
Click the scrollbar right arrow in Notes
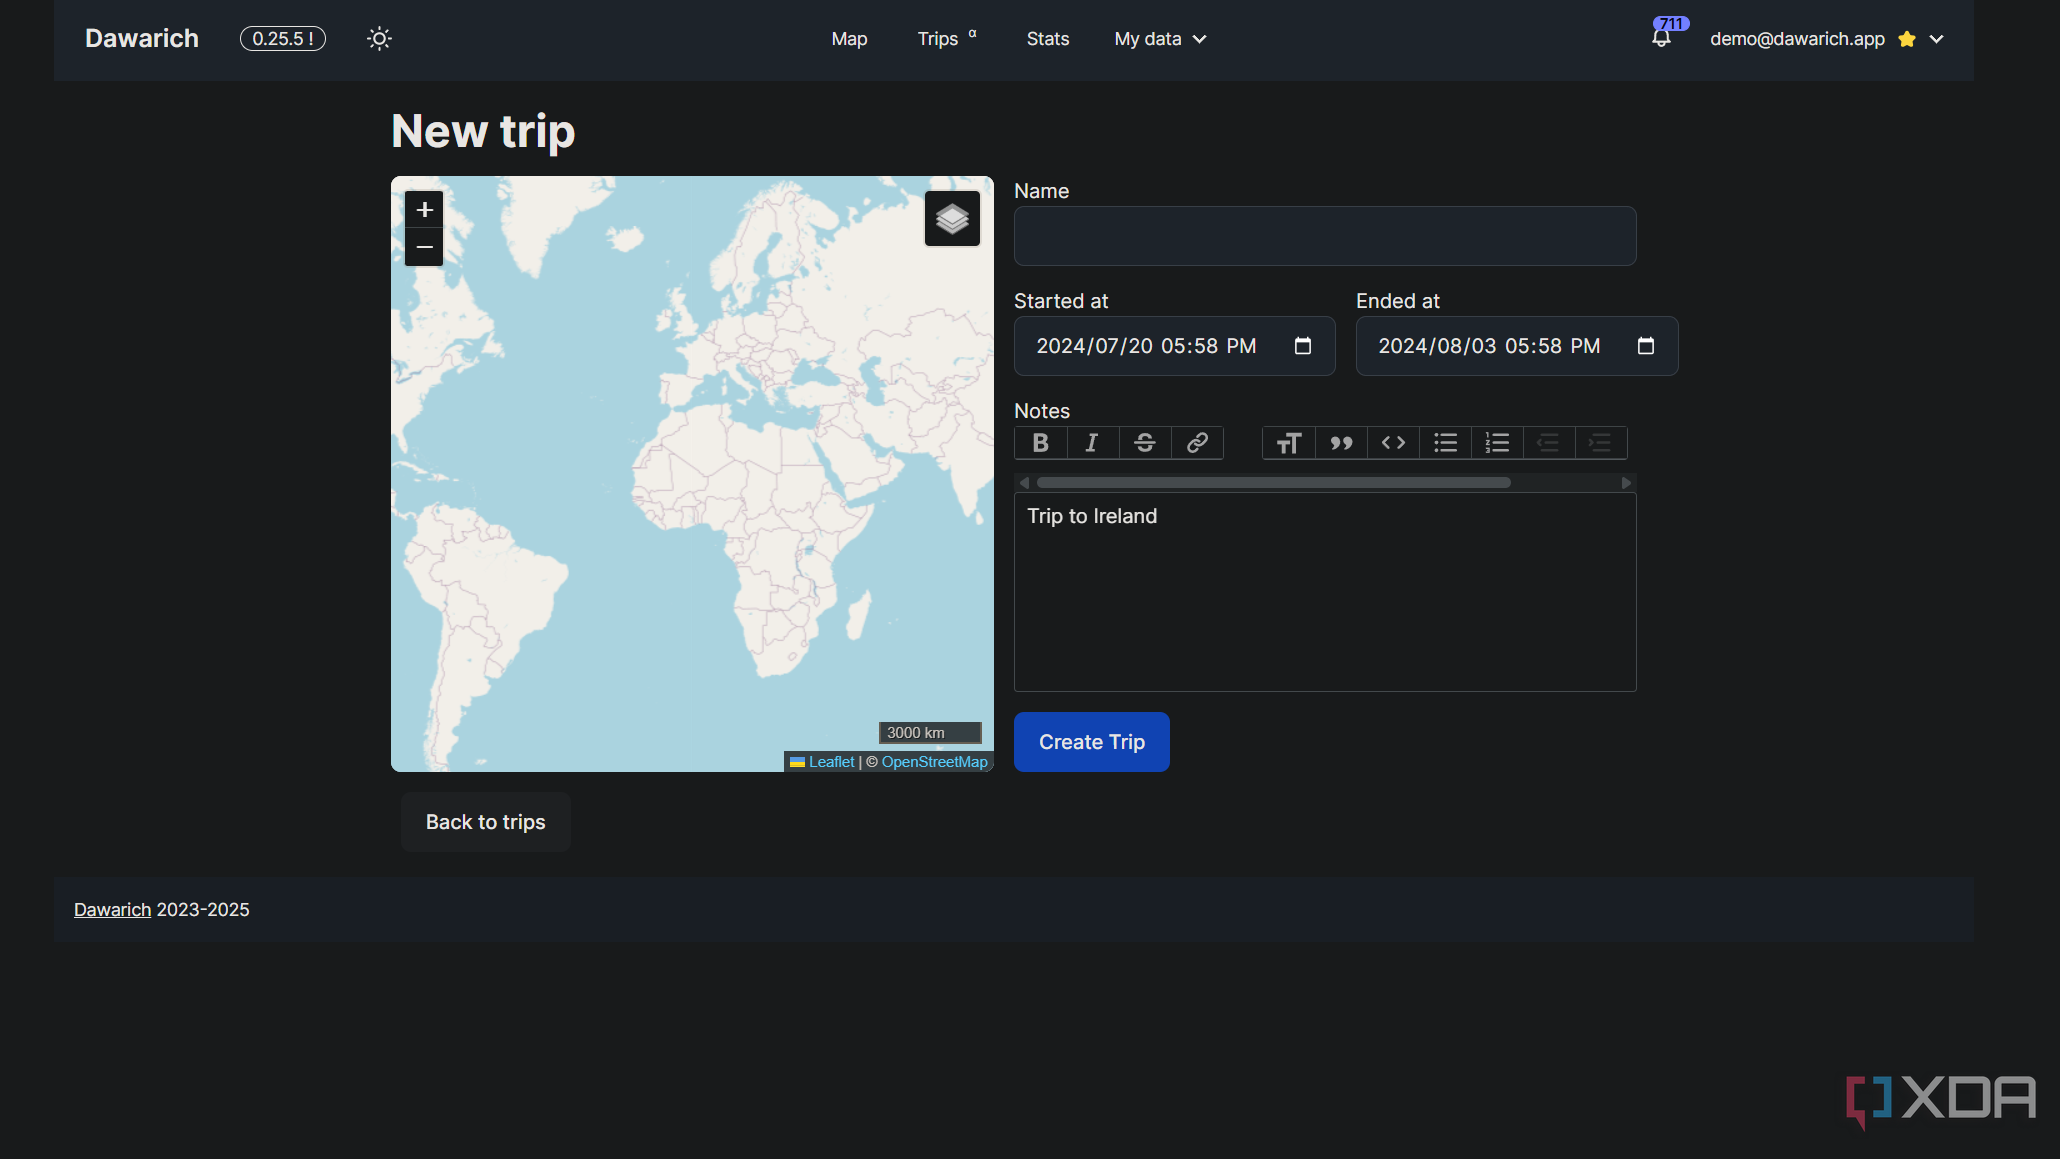tap(1626, 483)
